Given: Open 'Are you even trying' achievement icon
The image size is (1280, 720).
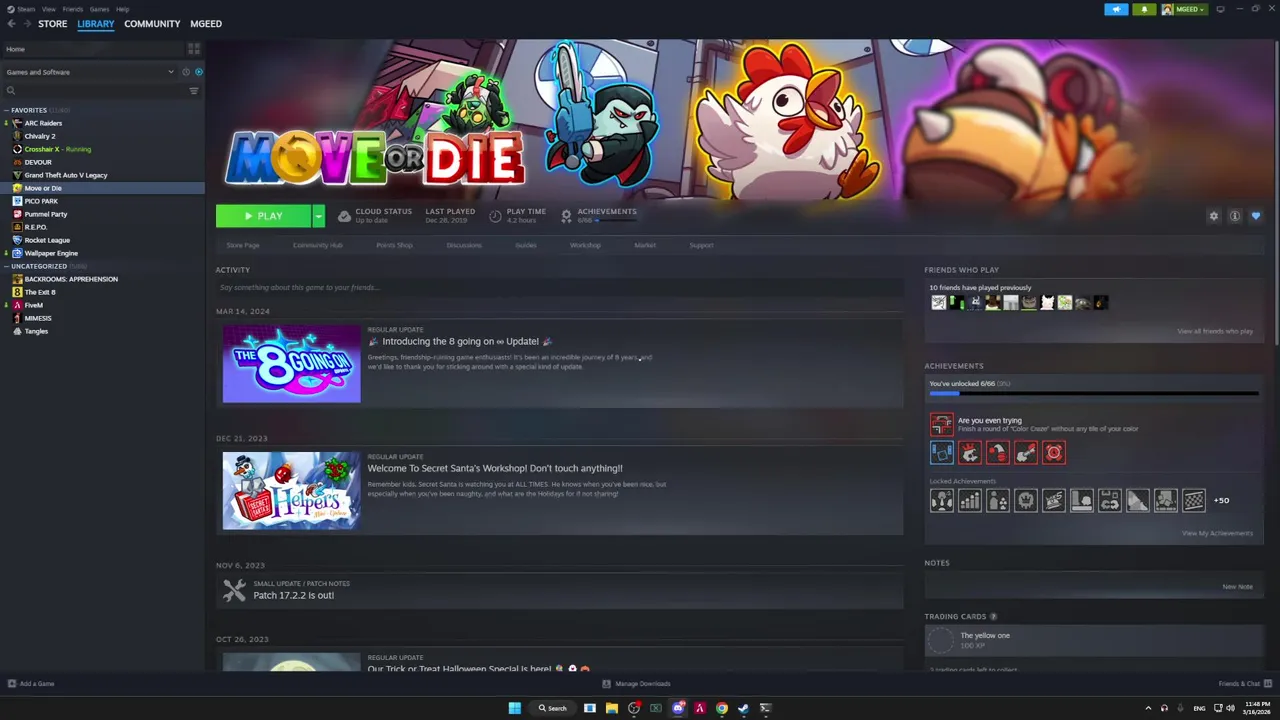Looking at the screenshot, I should click(942, 424).
